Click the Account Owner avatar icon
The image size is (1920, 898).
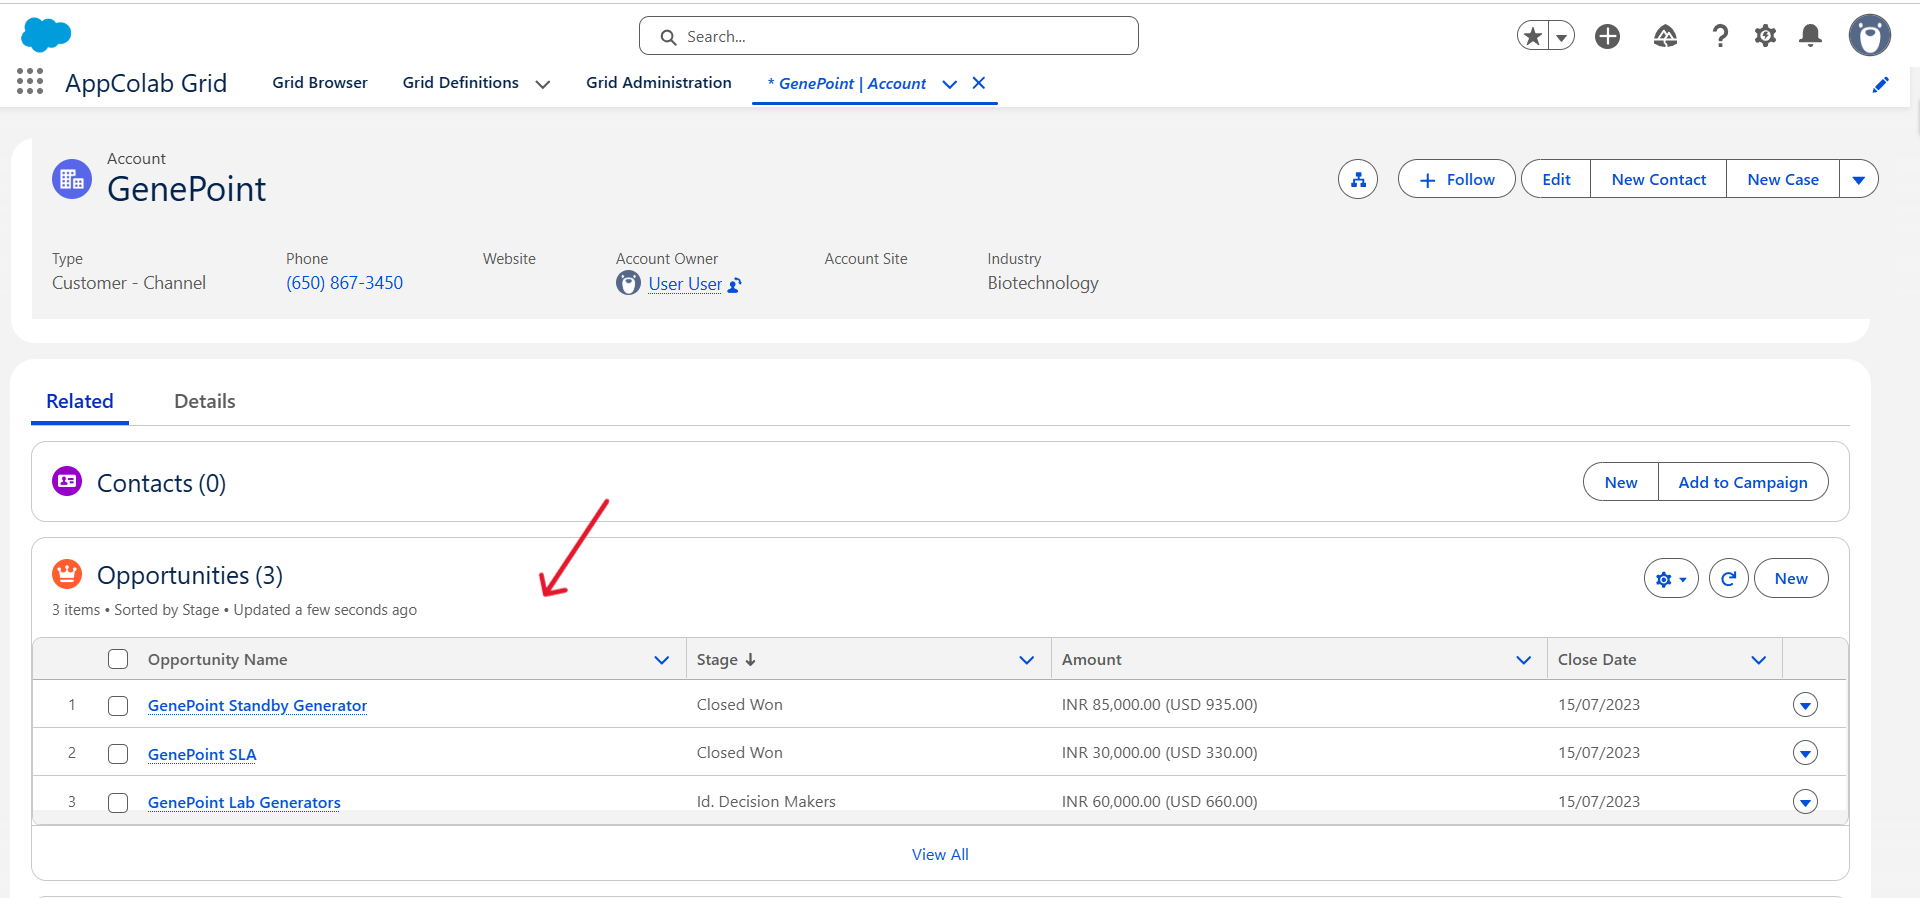[628, 284]
